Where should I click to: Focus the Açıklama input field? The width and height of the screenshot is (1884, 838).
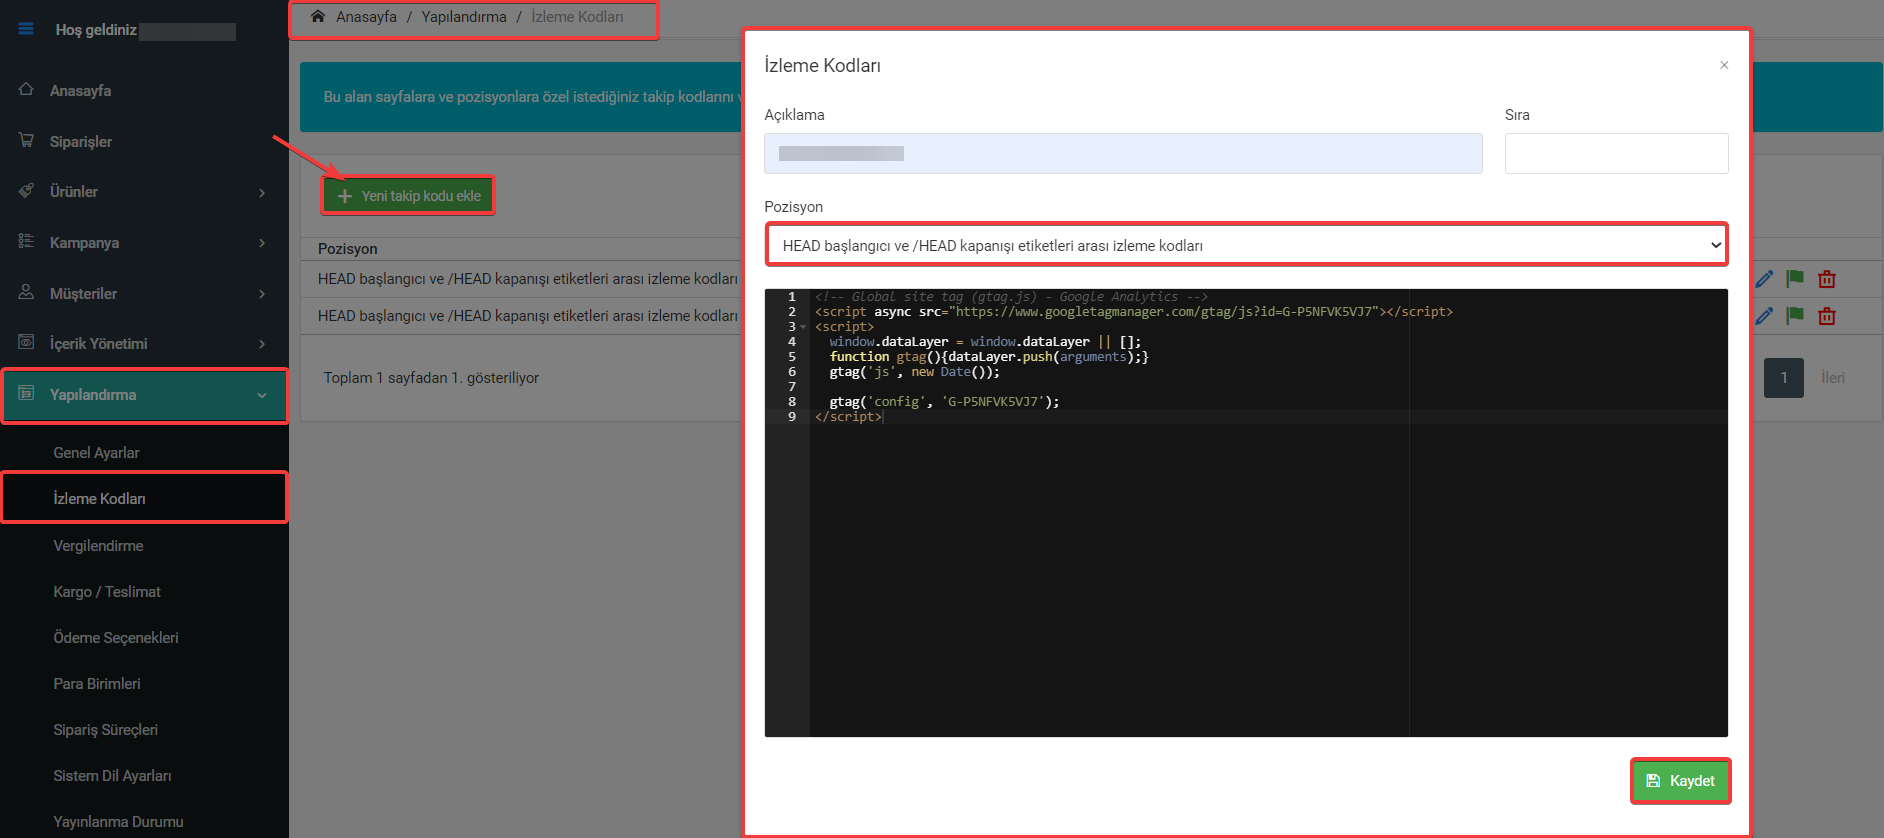pos(1123,154)
